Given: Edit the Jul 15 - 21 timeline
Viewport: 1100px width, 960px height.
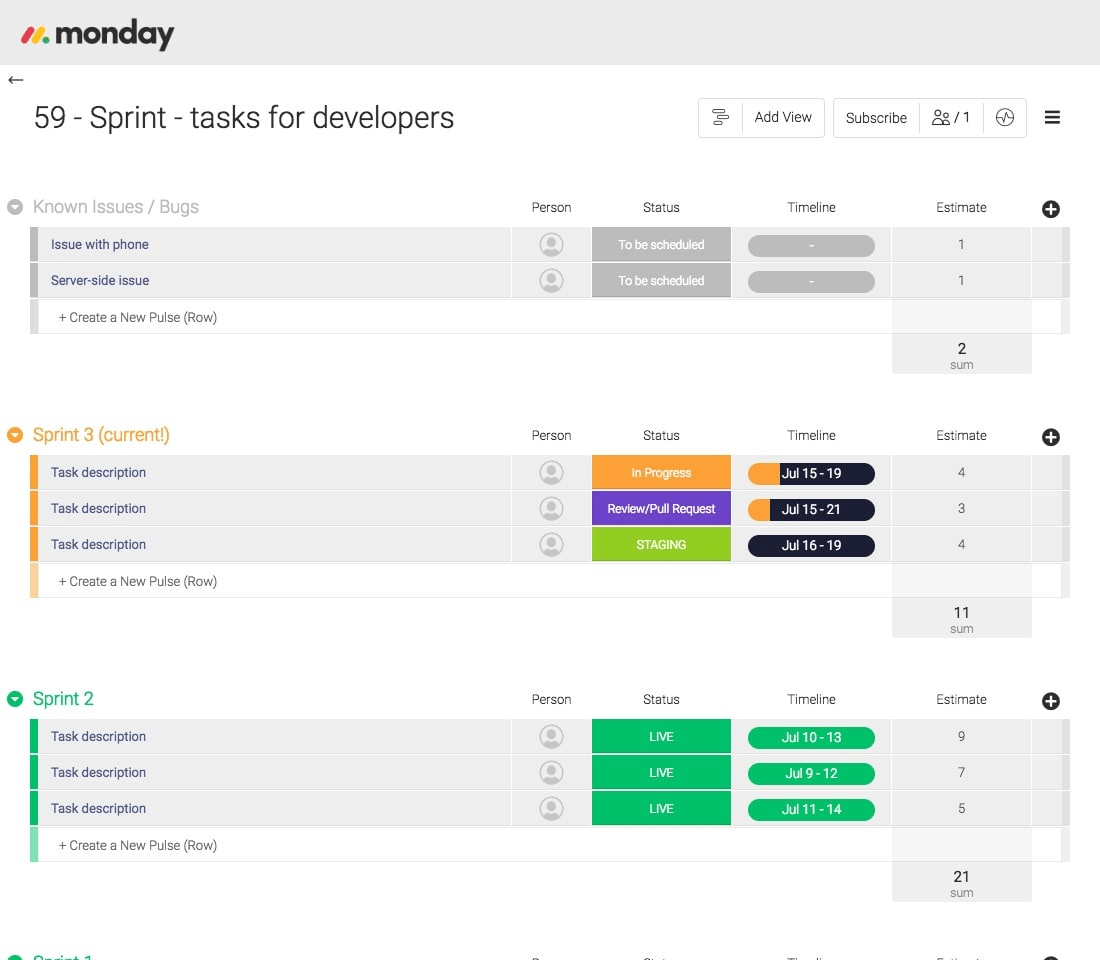Looking at the screenshot, I should (x=811, y=509).
